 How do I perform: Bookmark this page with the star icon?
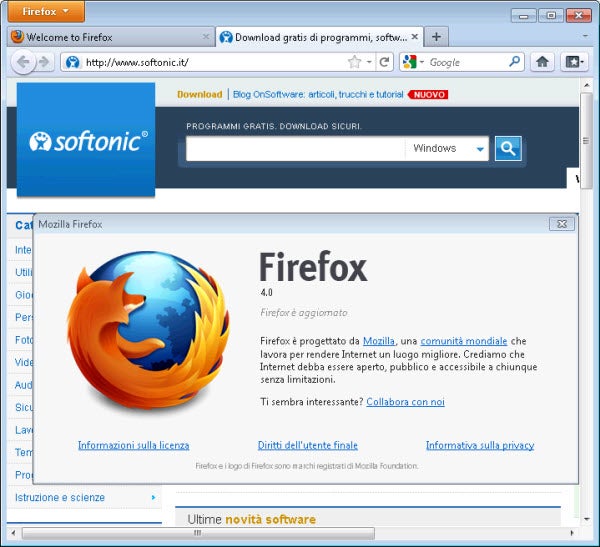coord(355,62)
